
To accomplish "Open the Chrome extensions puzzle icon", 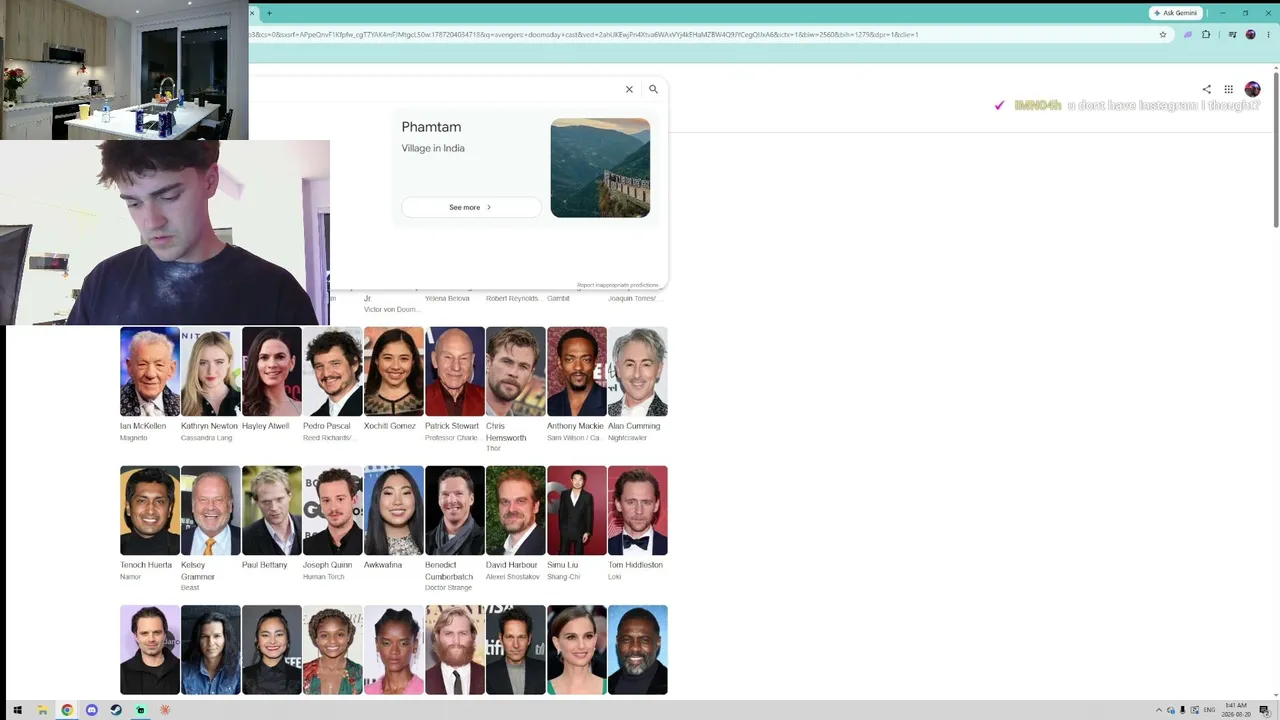I will 1206,34.
